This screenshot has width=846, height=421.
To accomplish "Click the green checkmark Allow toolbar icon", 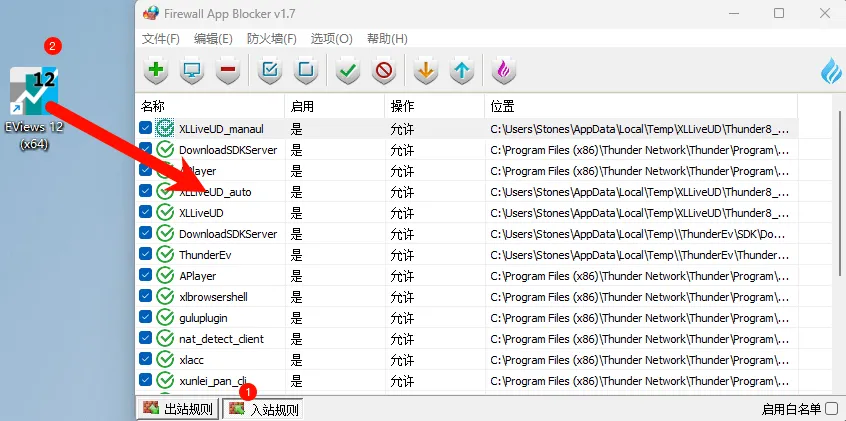I will coord(348,70).
